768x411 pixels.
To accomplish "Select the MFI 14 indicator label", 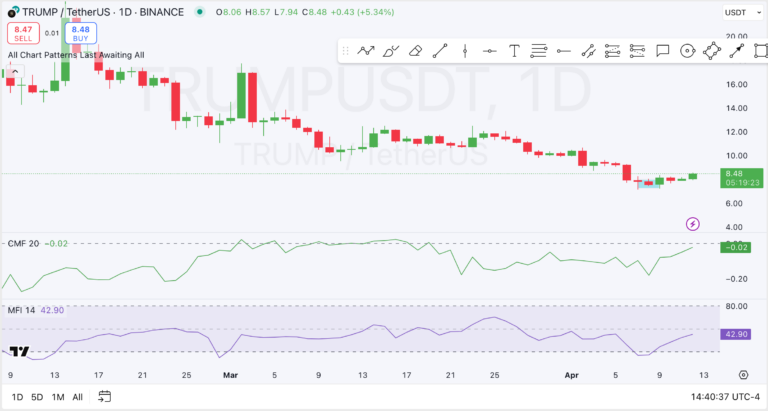I will pos(21,310).
